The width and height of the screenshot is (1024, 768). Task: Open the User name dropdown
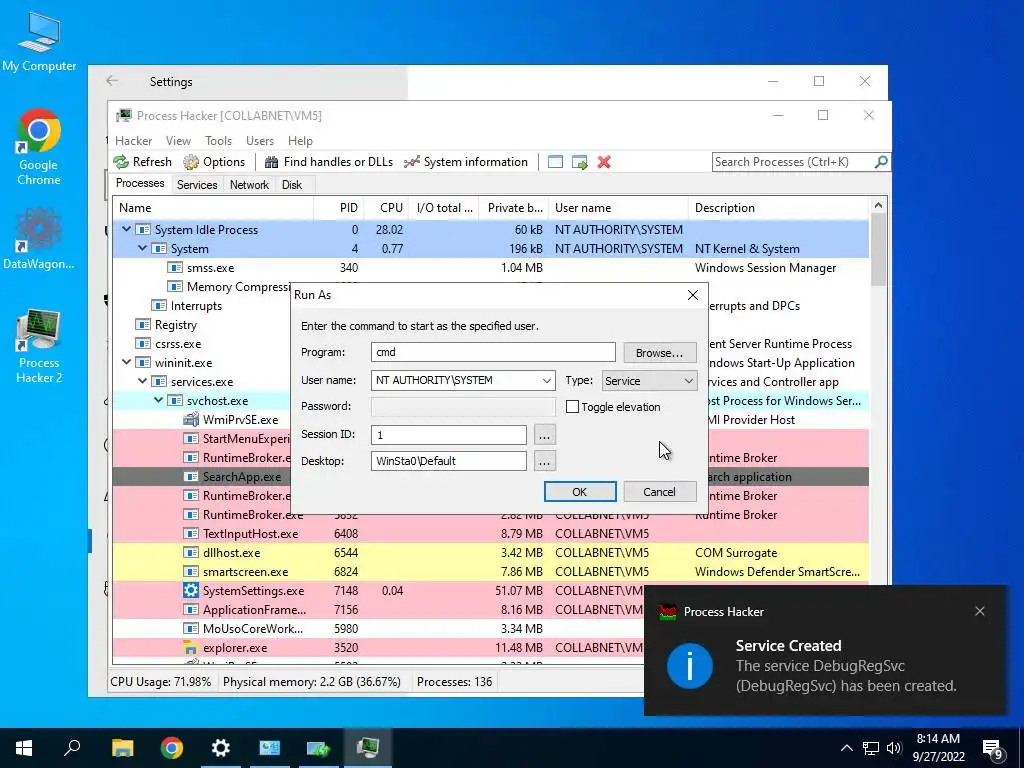(x=547, y=381)
